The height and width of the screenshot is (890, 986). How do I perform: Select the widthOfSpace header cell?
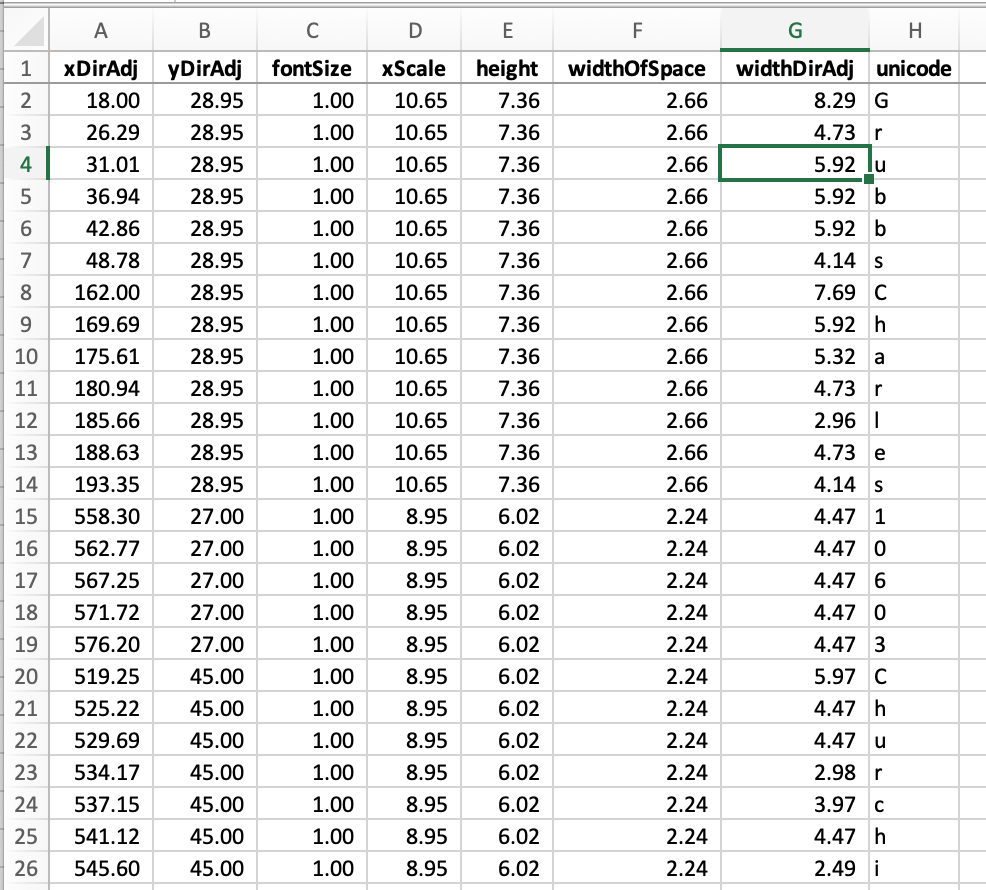[636, 68]
